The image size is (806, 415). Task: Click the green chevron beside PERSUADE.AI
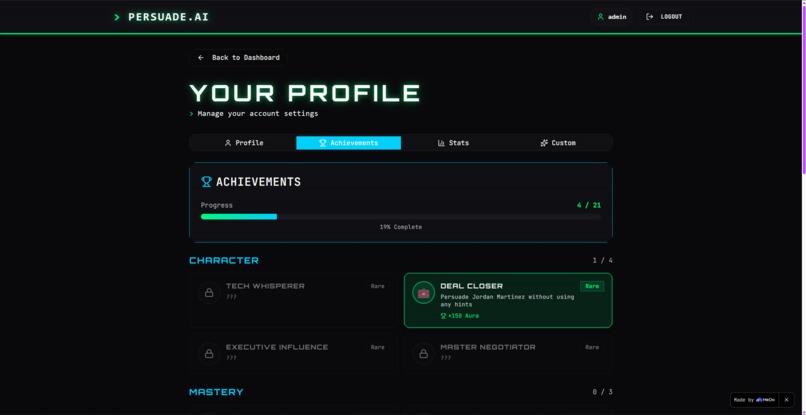[x=117, y=17]
